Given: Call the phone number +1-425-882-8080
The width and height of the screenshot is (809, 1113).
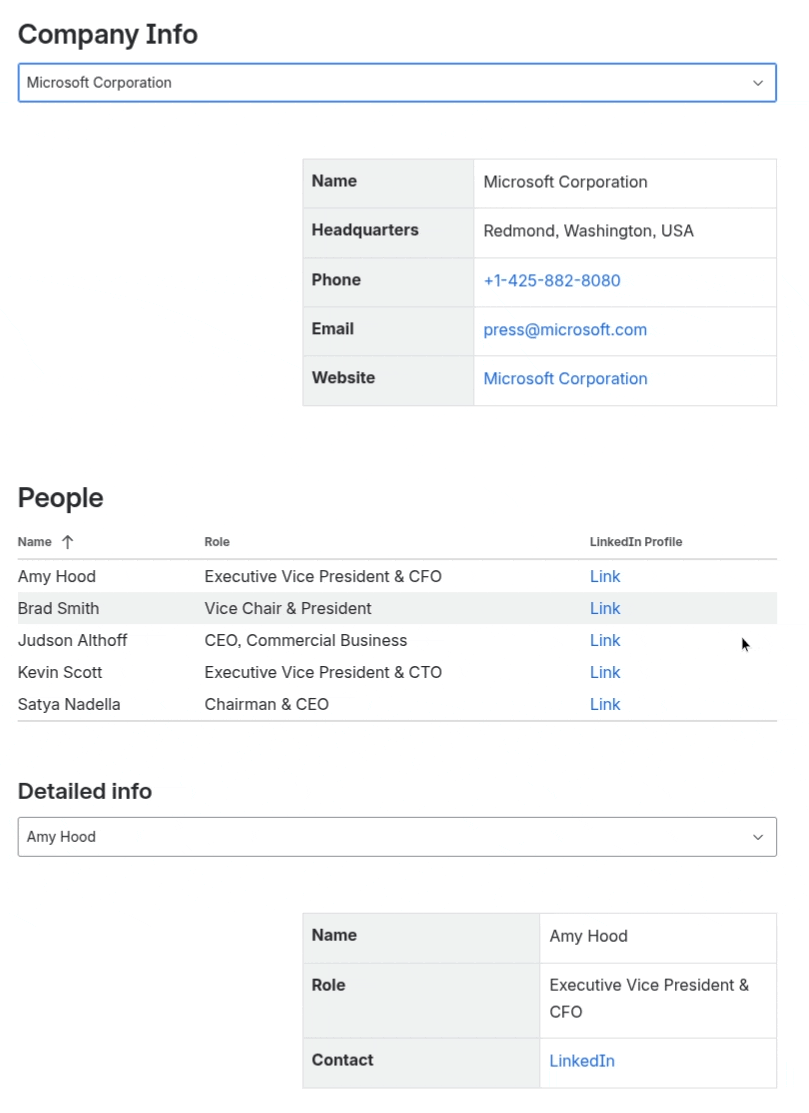Looking at the screenshot, I should (552, 280).
